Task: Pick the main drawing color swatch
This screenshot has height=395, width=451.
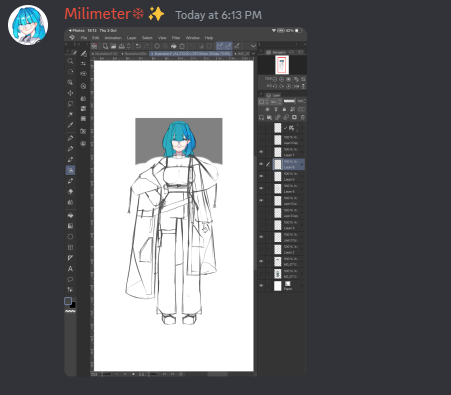Action: (x=68, y=301)
